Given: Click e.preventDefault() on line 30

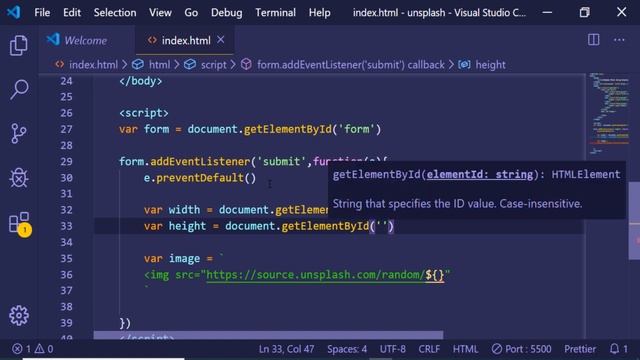Looking at the screenshot, I should 200,178.
